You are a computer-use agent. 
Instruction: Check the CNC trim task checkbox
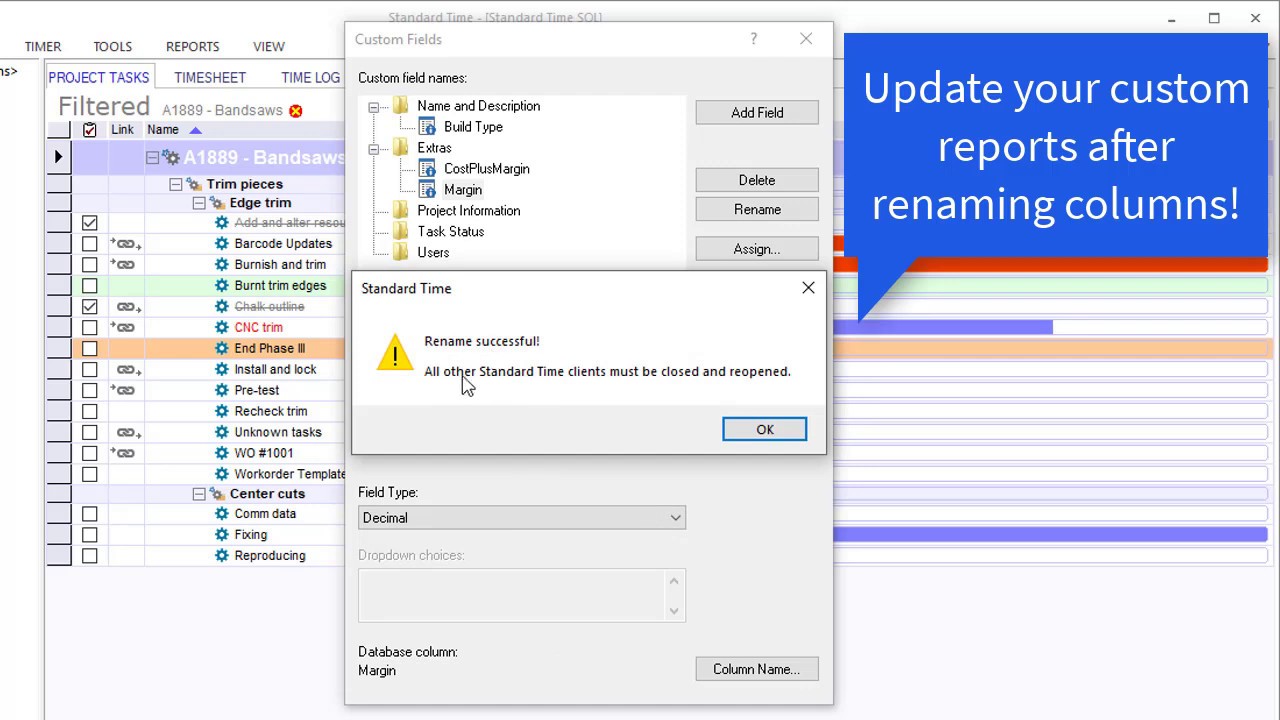tap(90, 328)
